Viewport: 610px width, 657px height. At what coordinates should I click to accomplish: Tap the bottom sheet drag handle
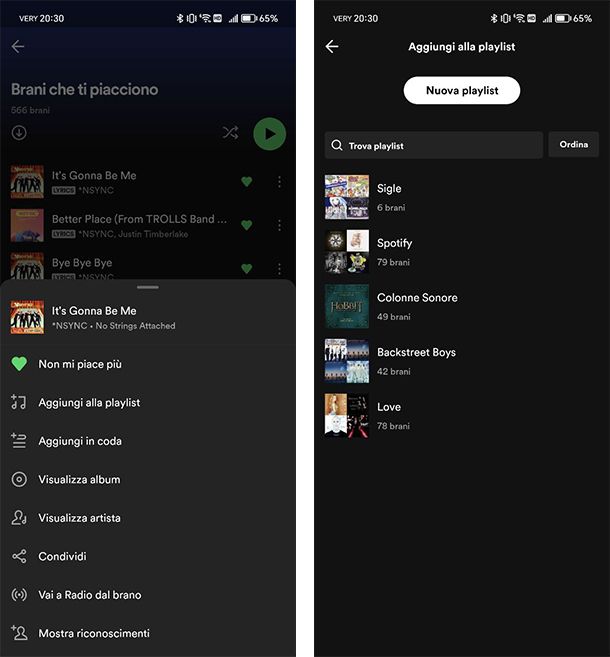pos(148,287)
